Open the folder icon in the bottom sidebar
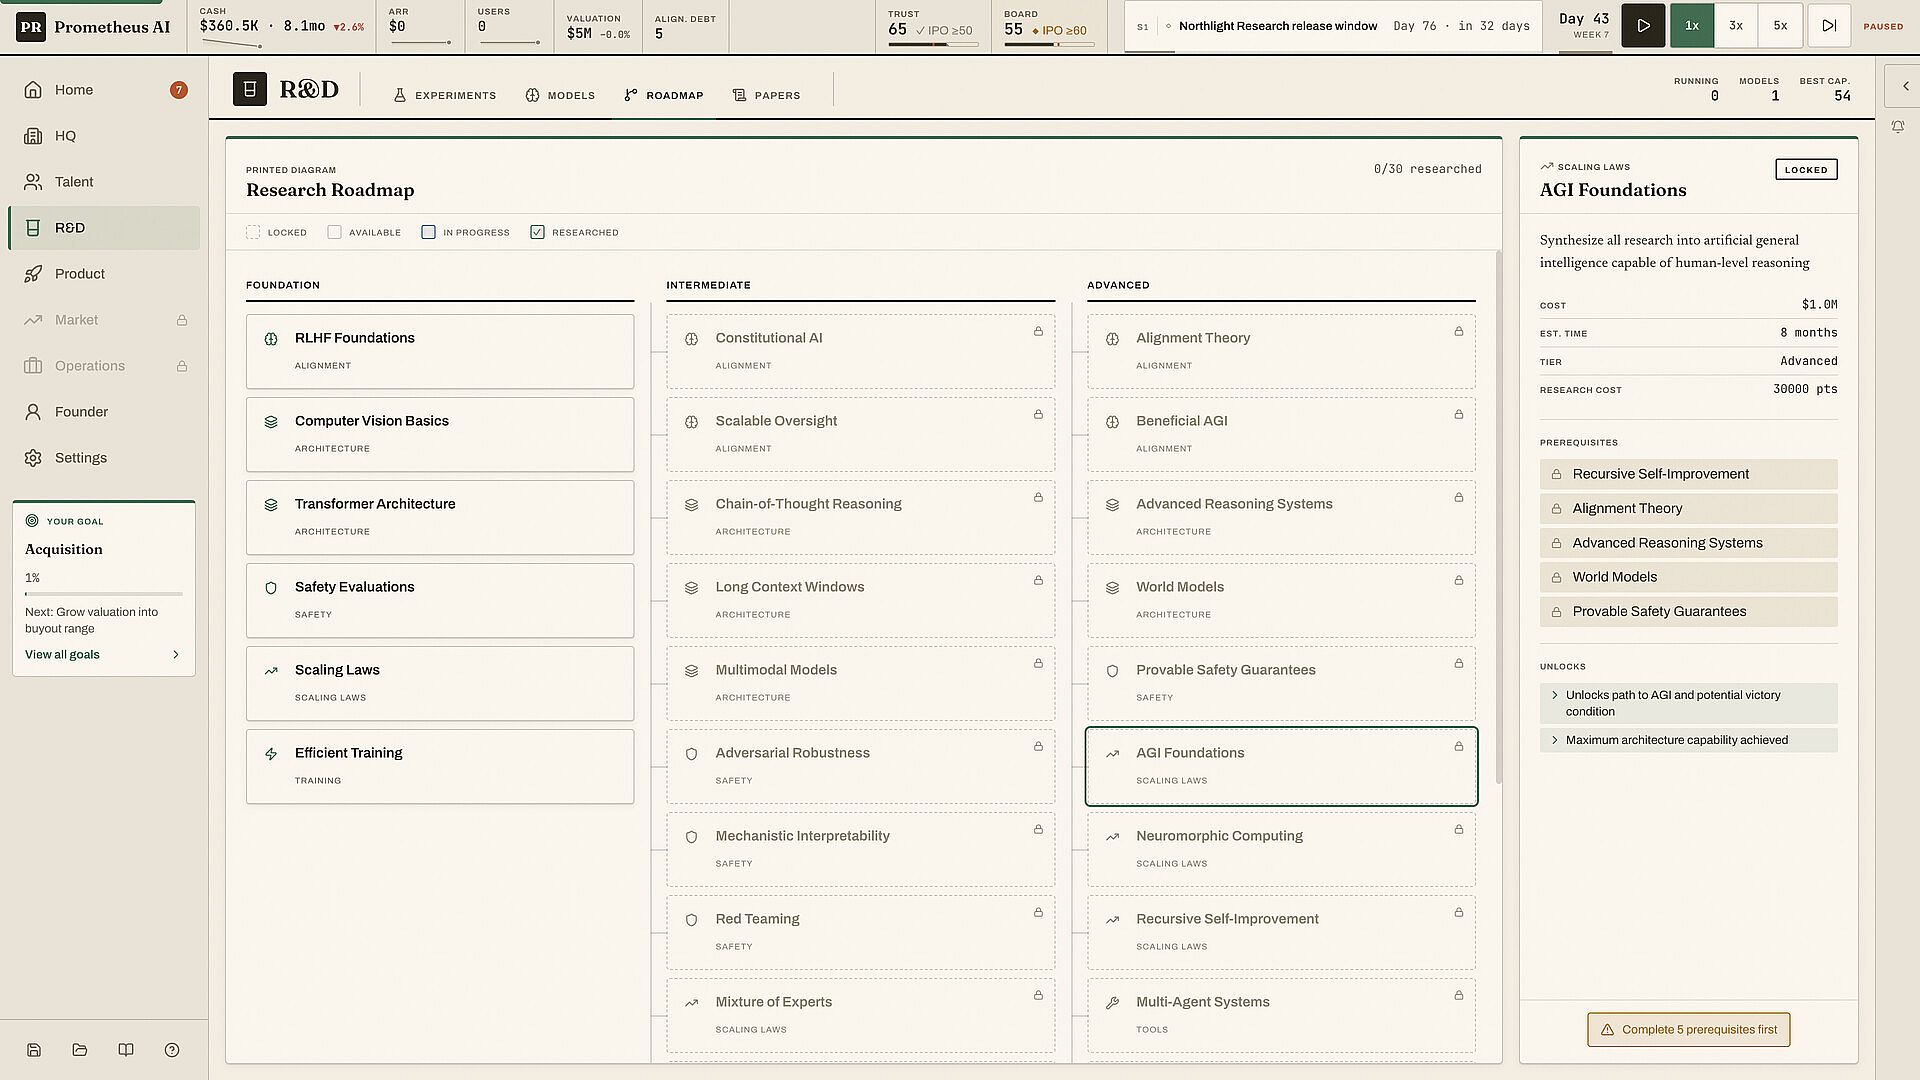Image resolution: width=1920 pixels, height=1080 pixels. coord(80,1050)
